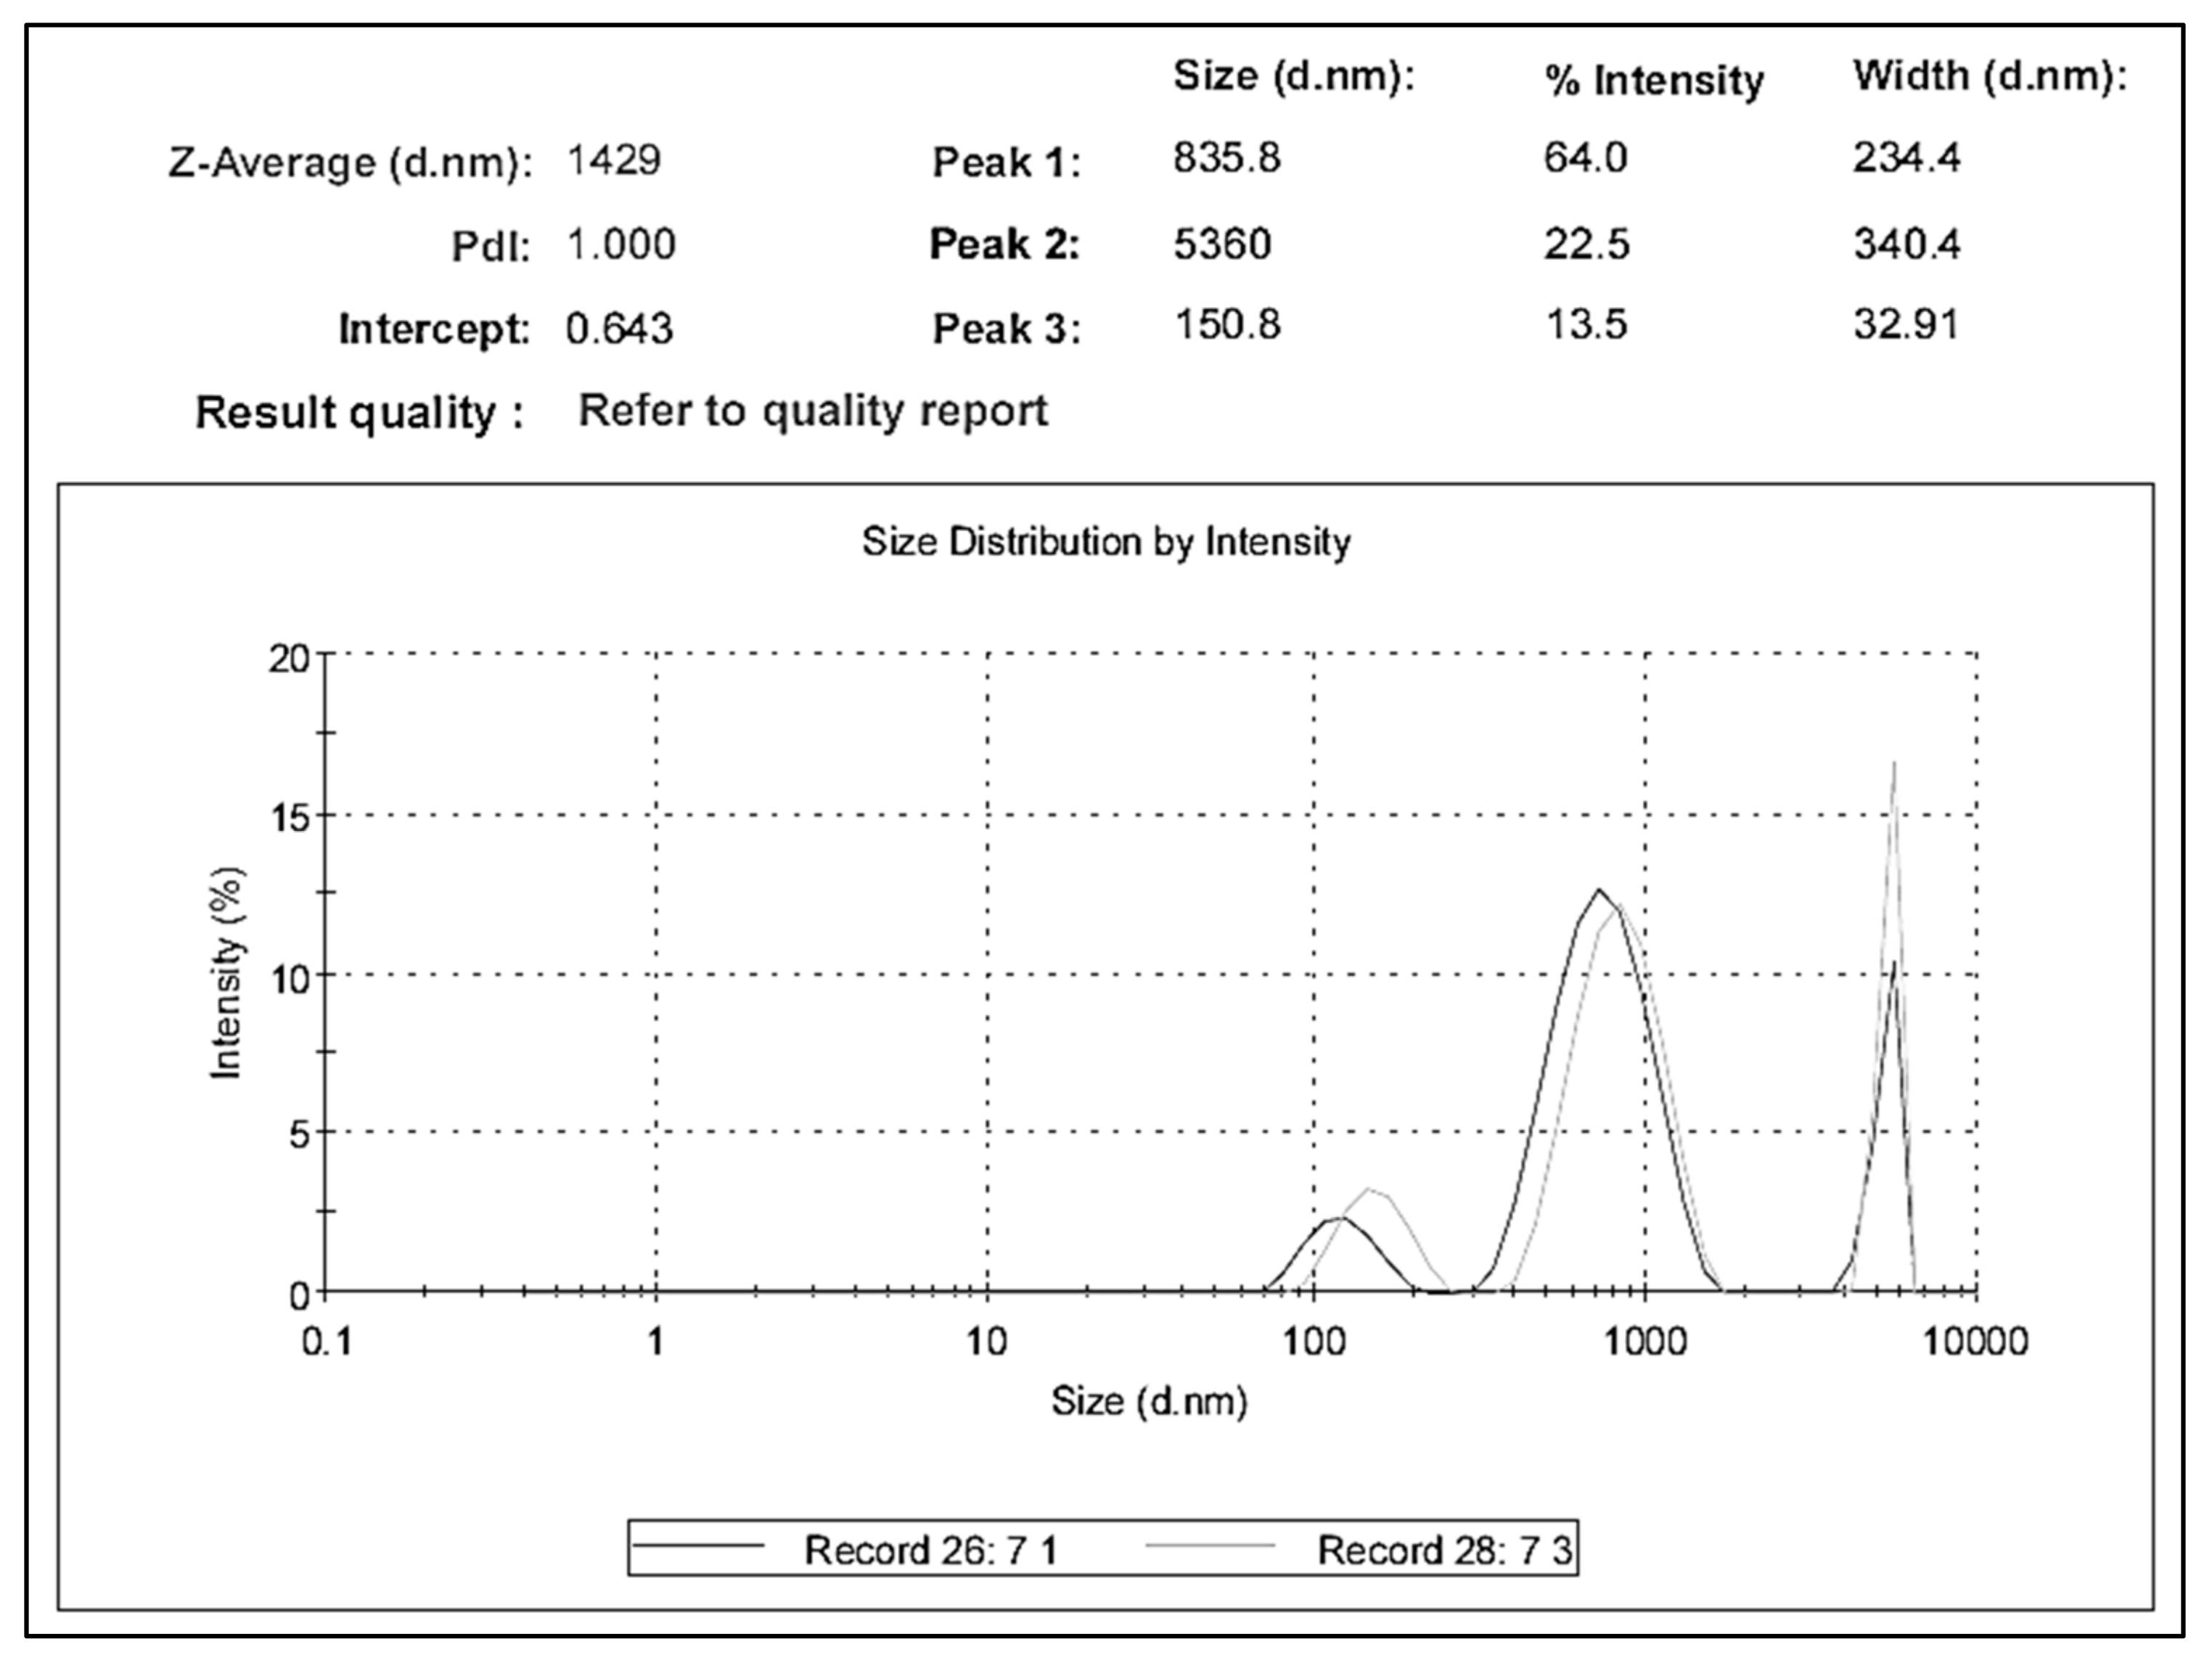
Task: Click the Peak 2 row label
Action: [x=1005, y=245]
